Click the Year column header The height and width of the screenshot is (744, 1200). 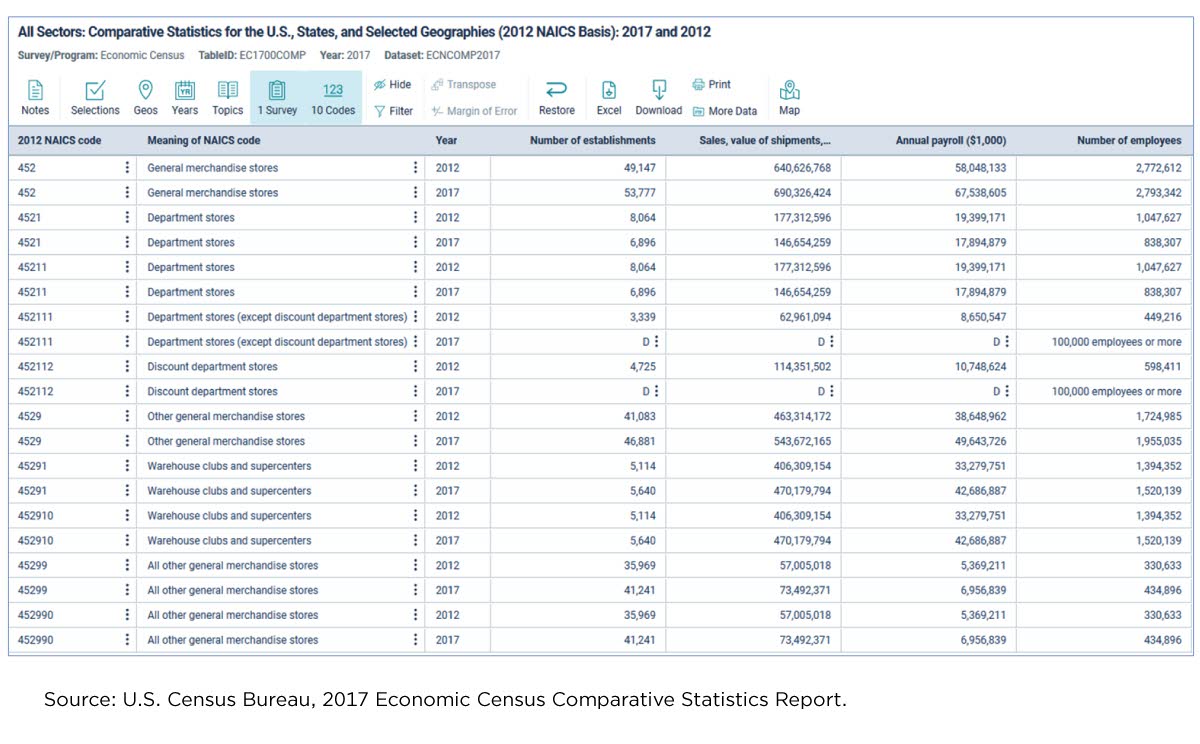point(446,140)
